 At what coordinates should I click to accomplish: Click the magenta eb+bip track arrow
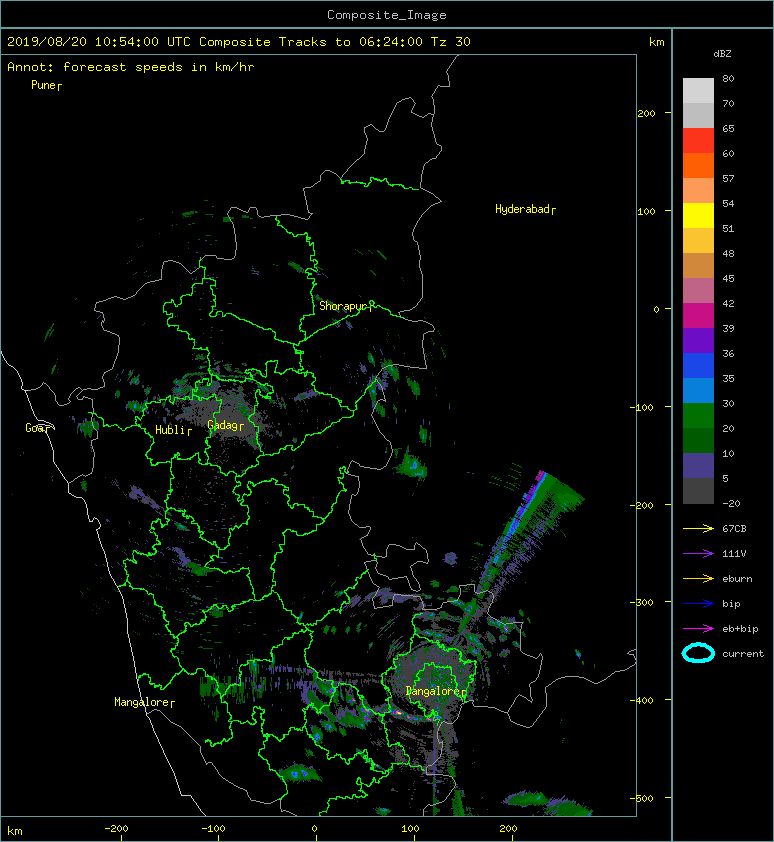pos(698,629)
